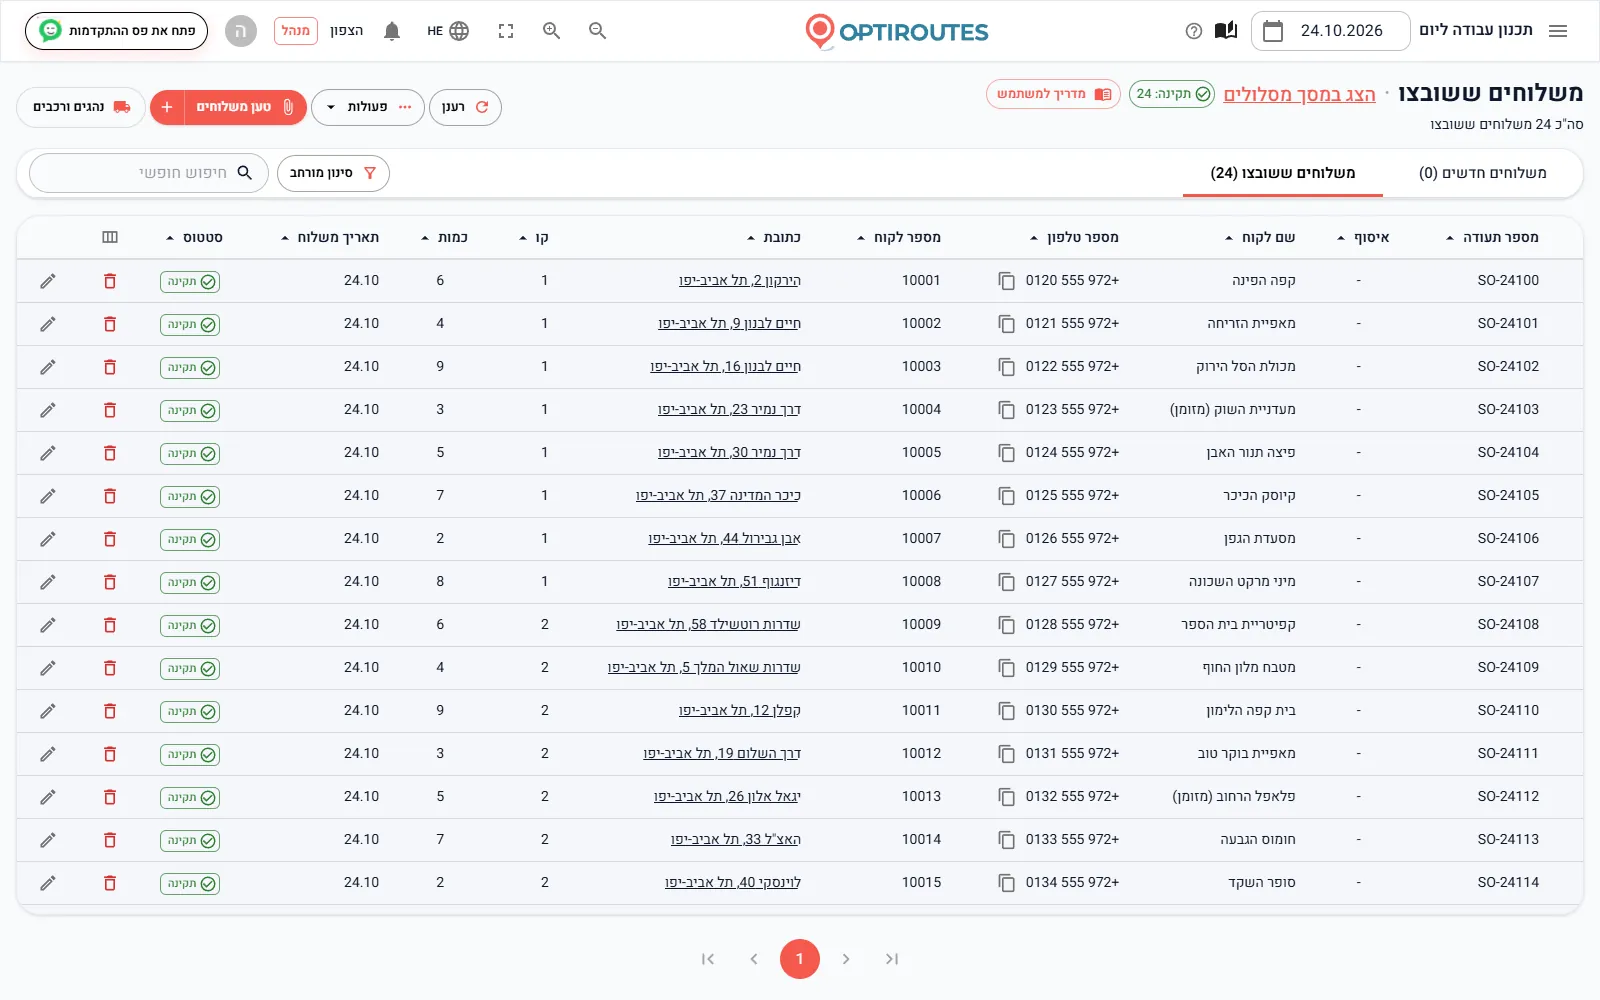Edit the SO-24110 row pencil icon

point(47,711)
